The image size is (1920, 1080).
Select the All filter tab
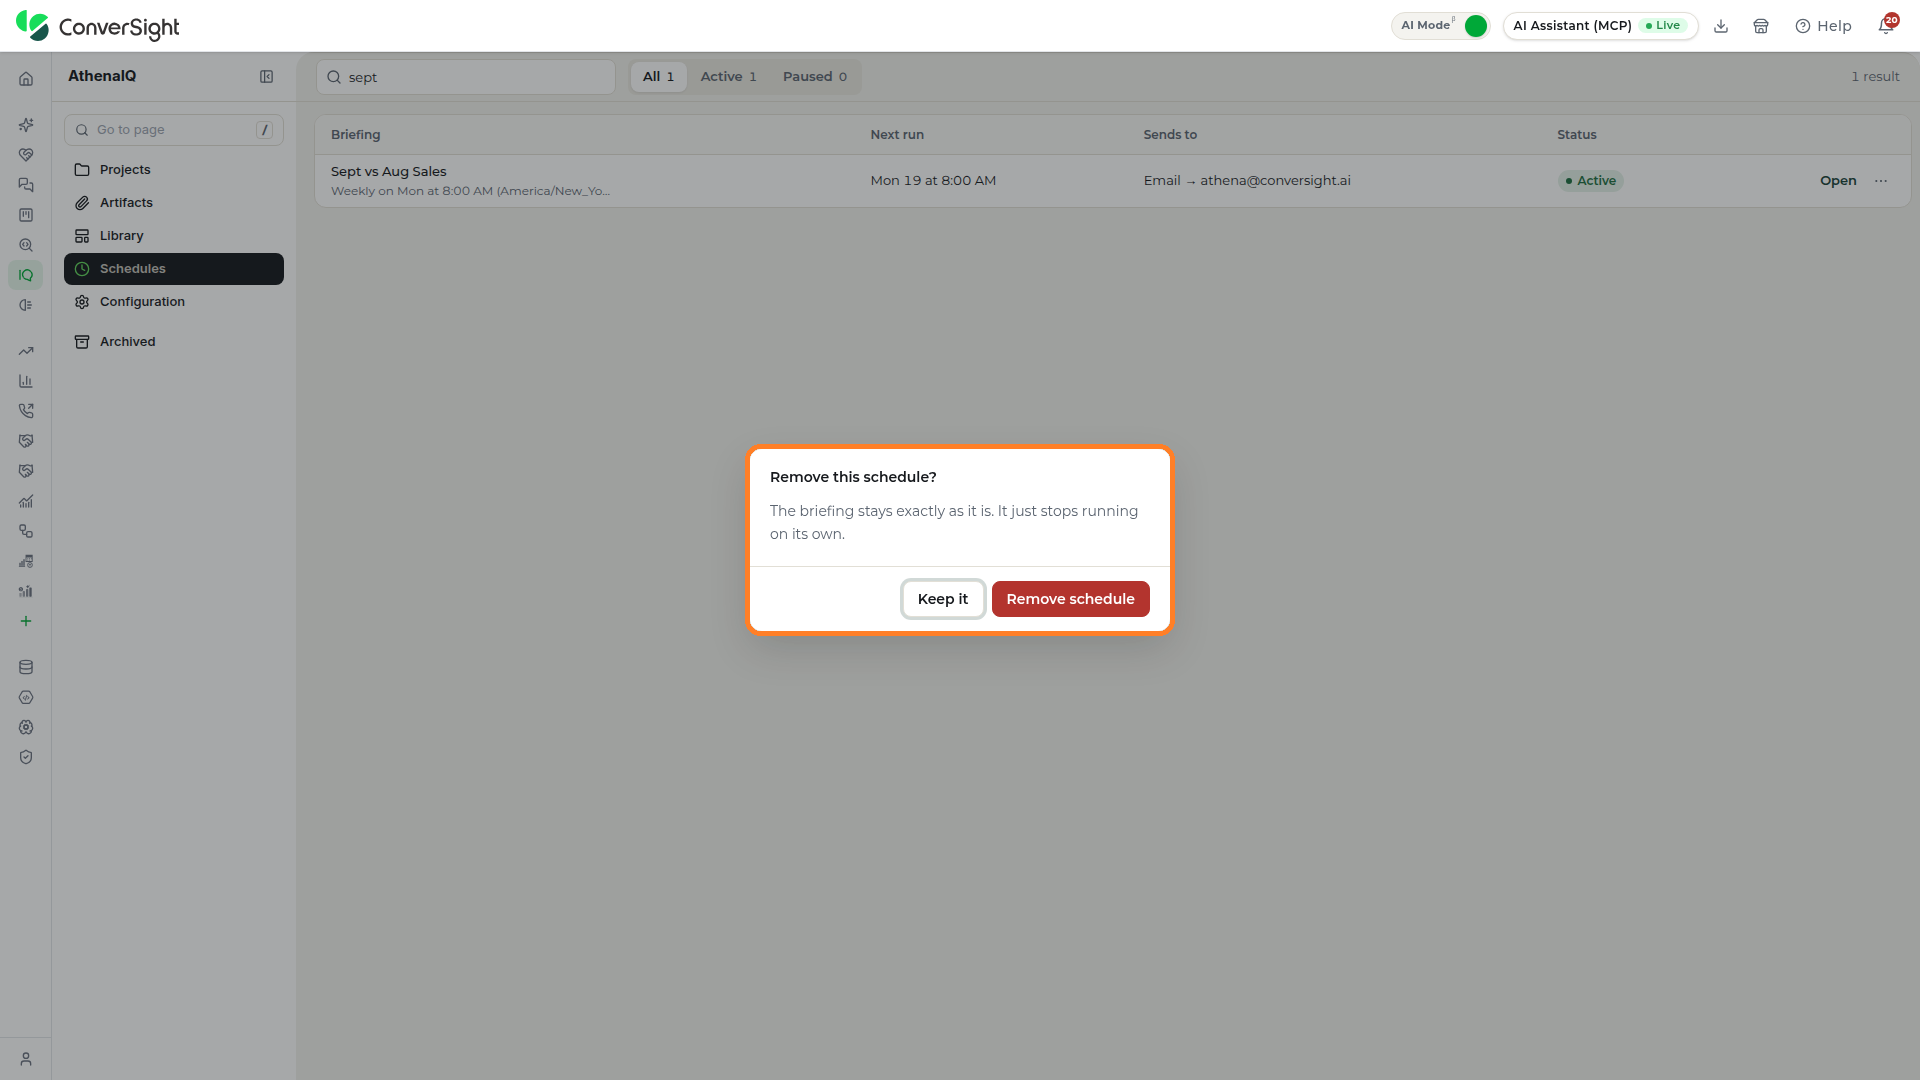[x=658, y=77]
